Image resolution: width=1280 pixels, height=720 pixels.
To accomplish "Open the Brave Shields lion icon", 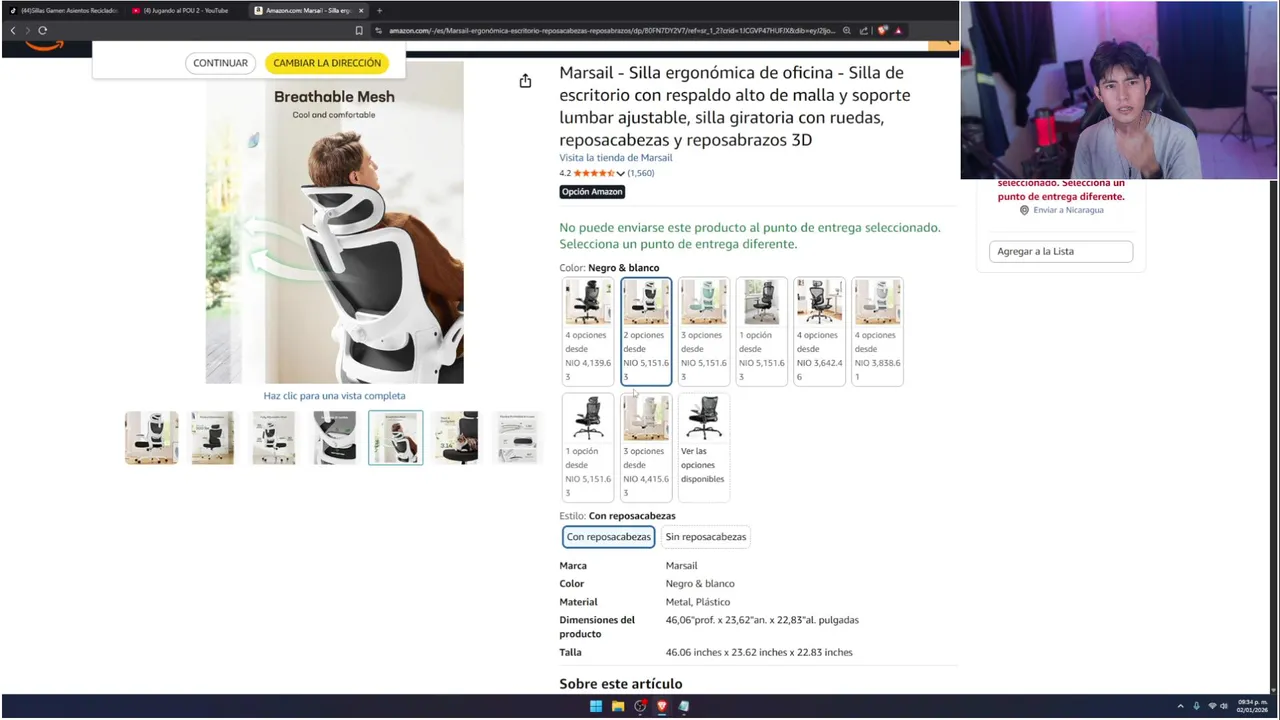I will pyautogui.click(x=882, y=30).
